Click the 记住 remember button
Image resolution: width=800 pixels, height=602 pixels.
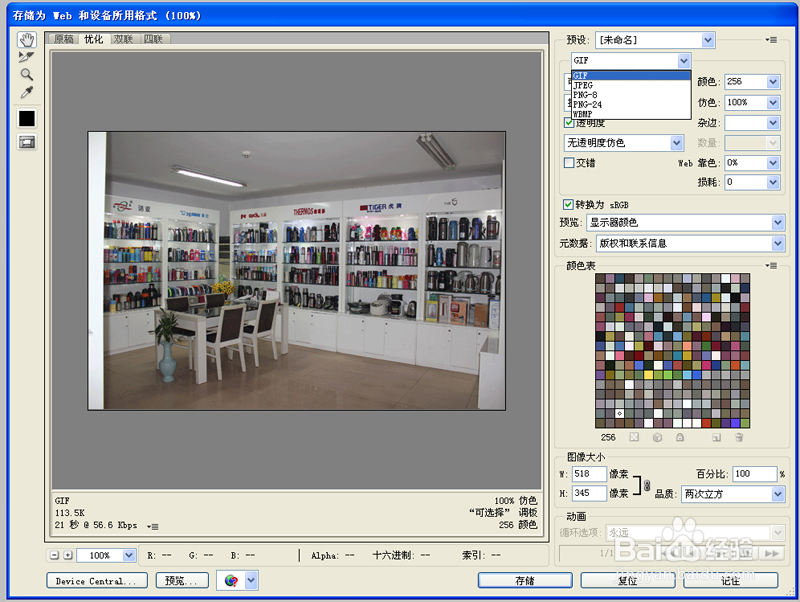[731, 581]
